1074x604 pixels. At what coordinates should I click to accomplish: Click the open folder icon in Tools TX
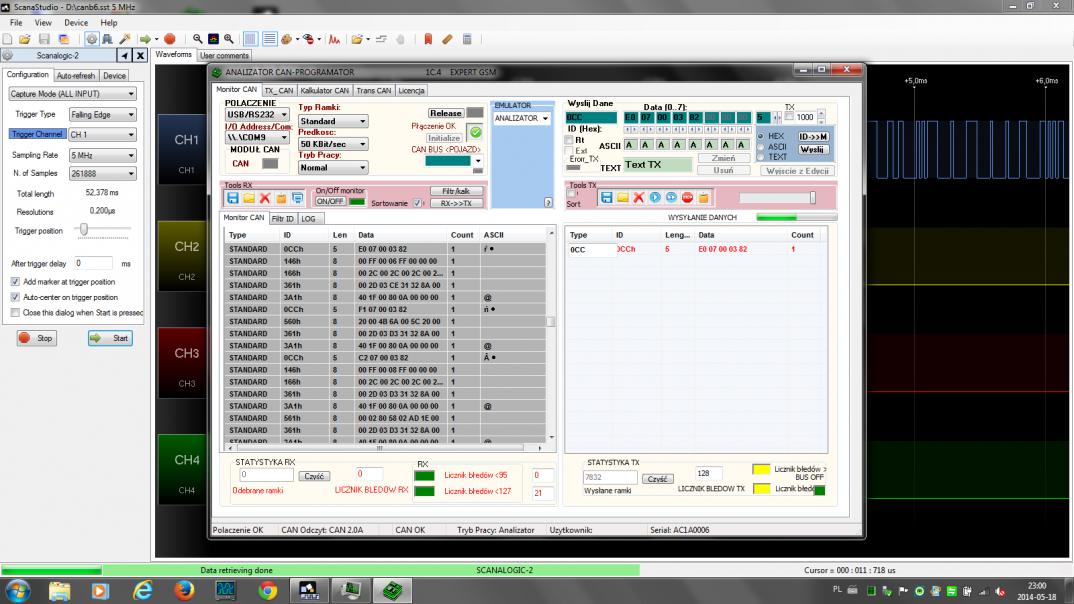(x=622, y=198)
